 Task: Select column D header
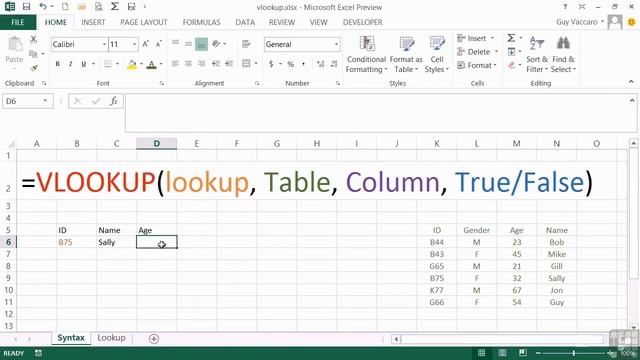(157, 144)
